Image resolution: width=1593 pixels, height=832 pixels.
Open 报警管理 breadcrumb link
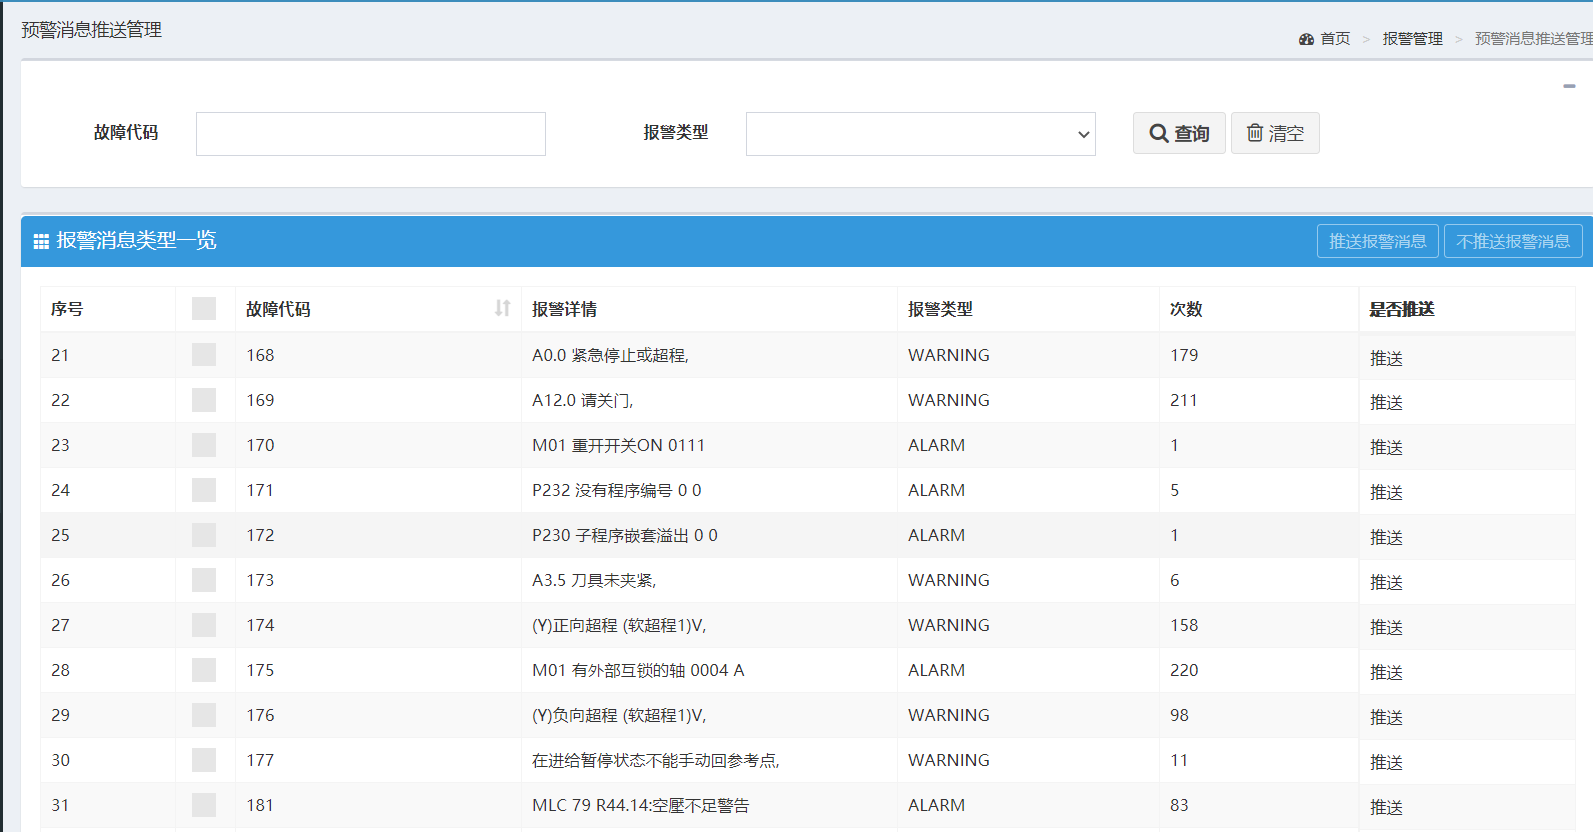(x=1413, y=39)
